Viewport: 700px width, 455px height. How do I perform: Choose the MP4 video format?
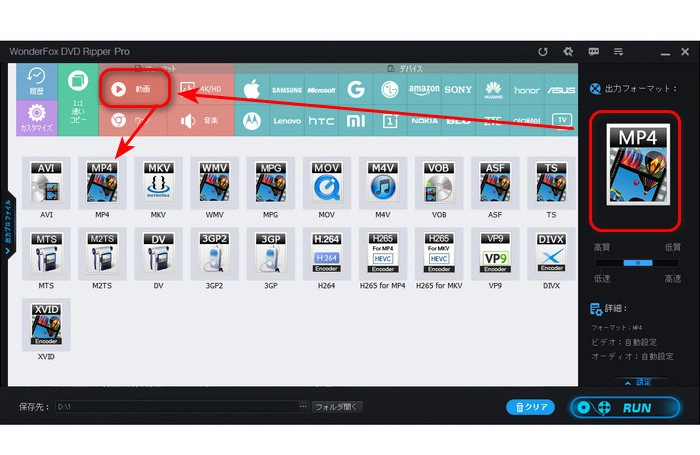pyautogui.click(x=102, y=182)
